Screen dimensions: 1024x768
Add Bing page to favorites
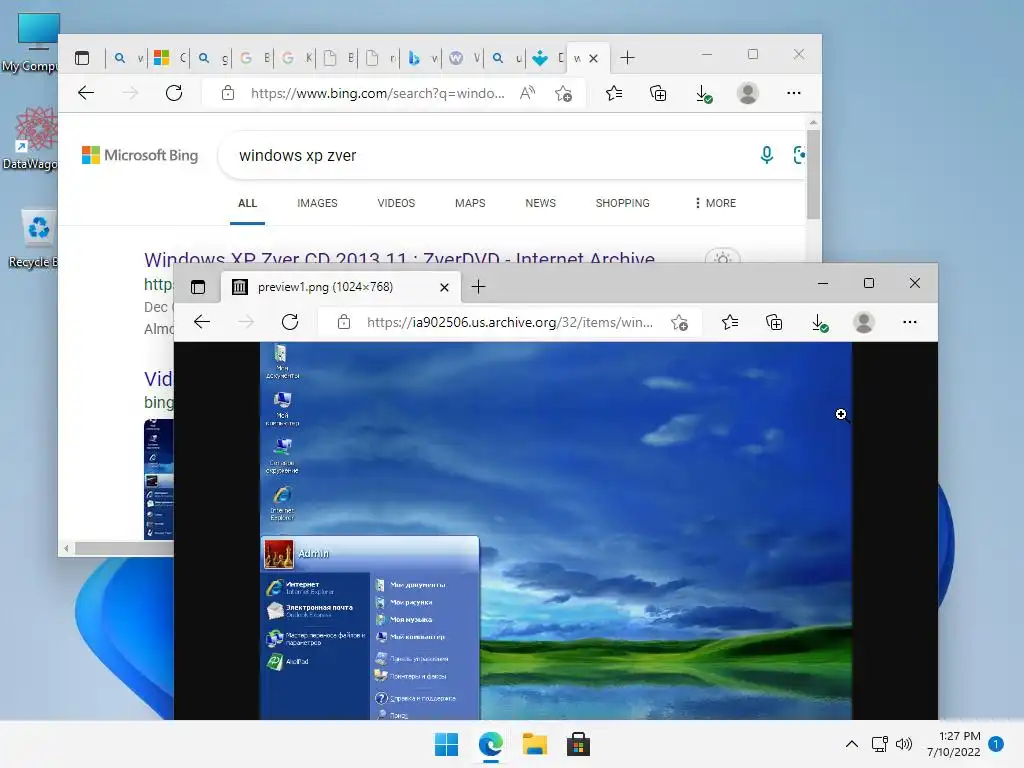[563, 93]
